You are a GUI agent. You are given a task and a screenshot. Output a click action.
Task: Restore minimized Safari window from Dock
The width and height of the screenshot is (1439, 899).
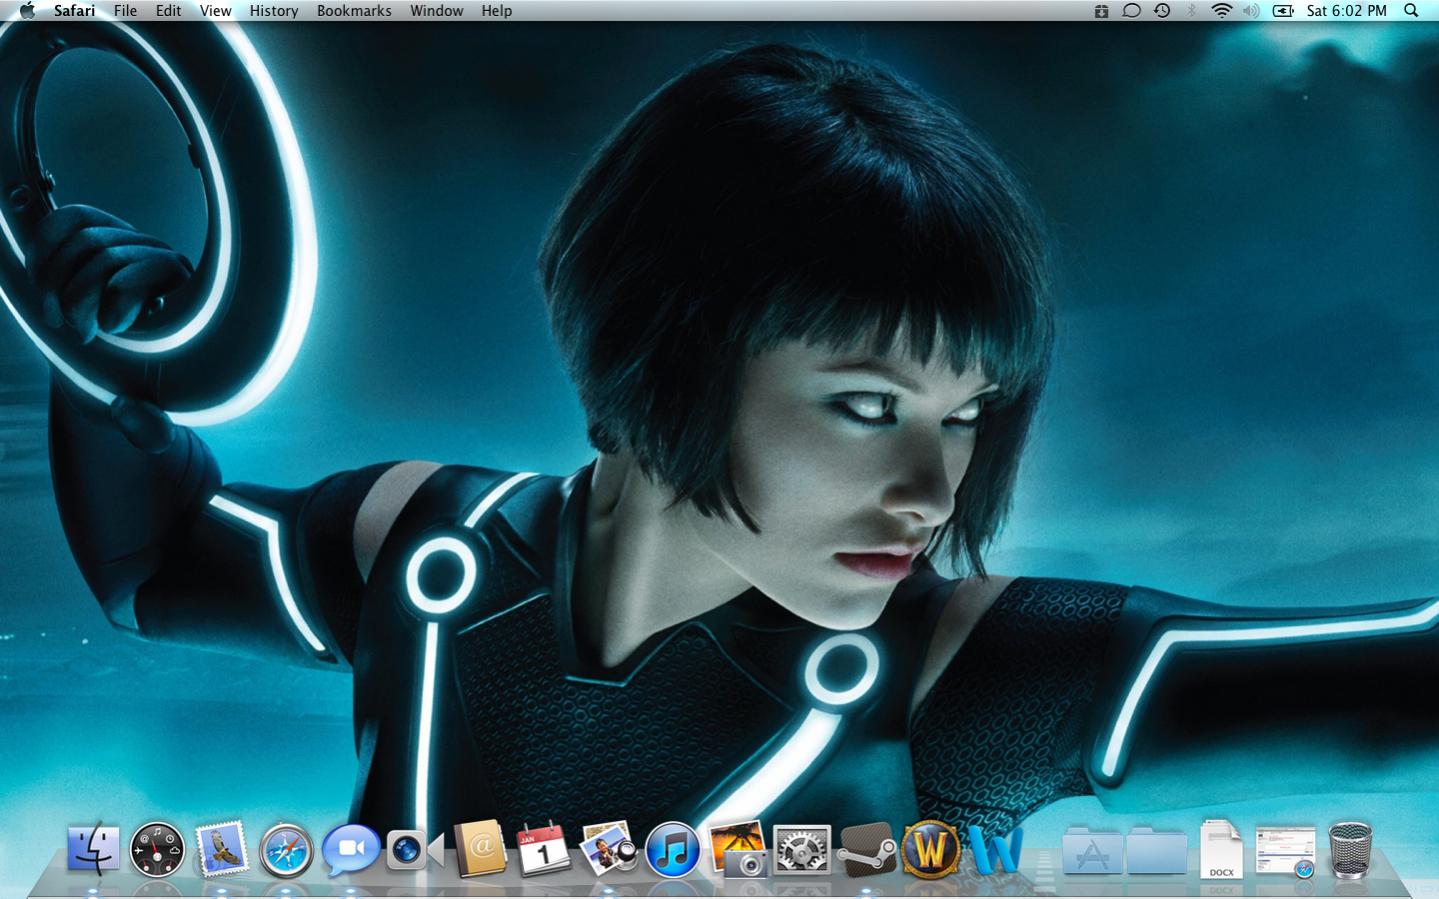1286,852
